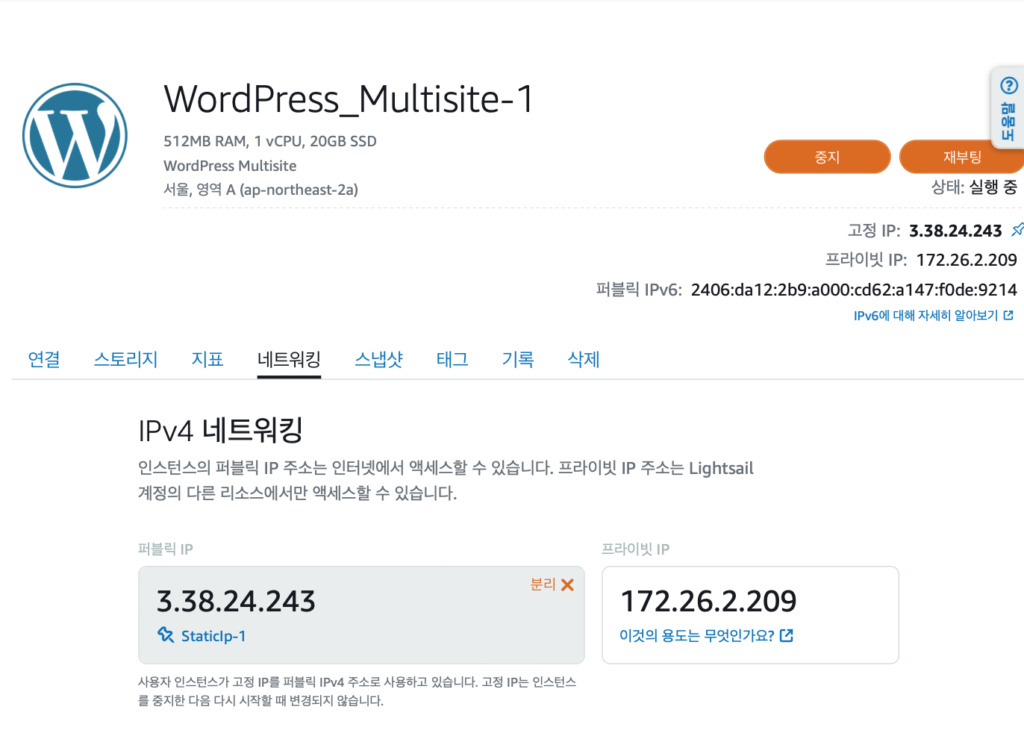Click the header private IP 172.26.2.209
The width and height of the screenshot is (1024, 742).
[967, 260]
